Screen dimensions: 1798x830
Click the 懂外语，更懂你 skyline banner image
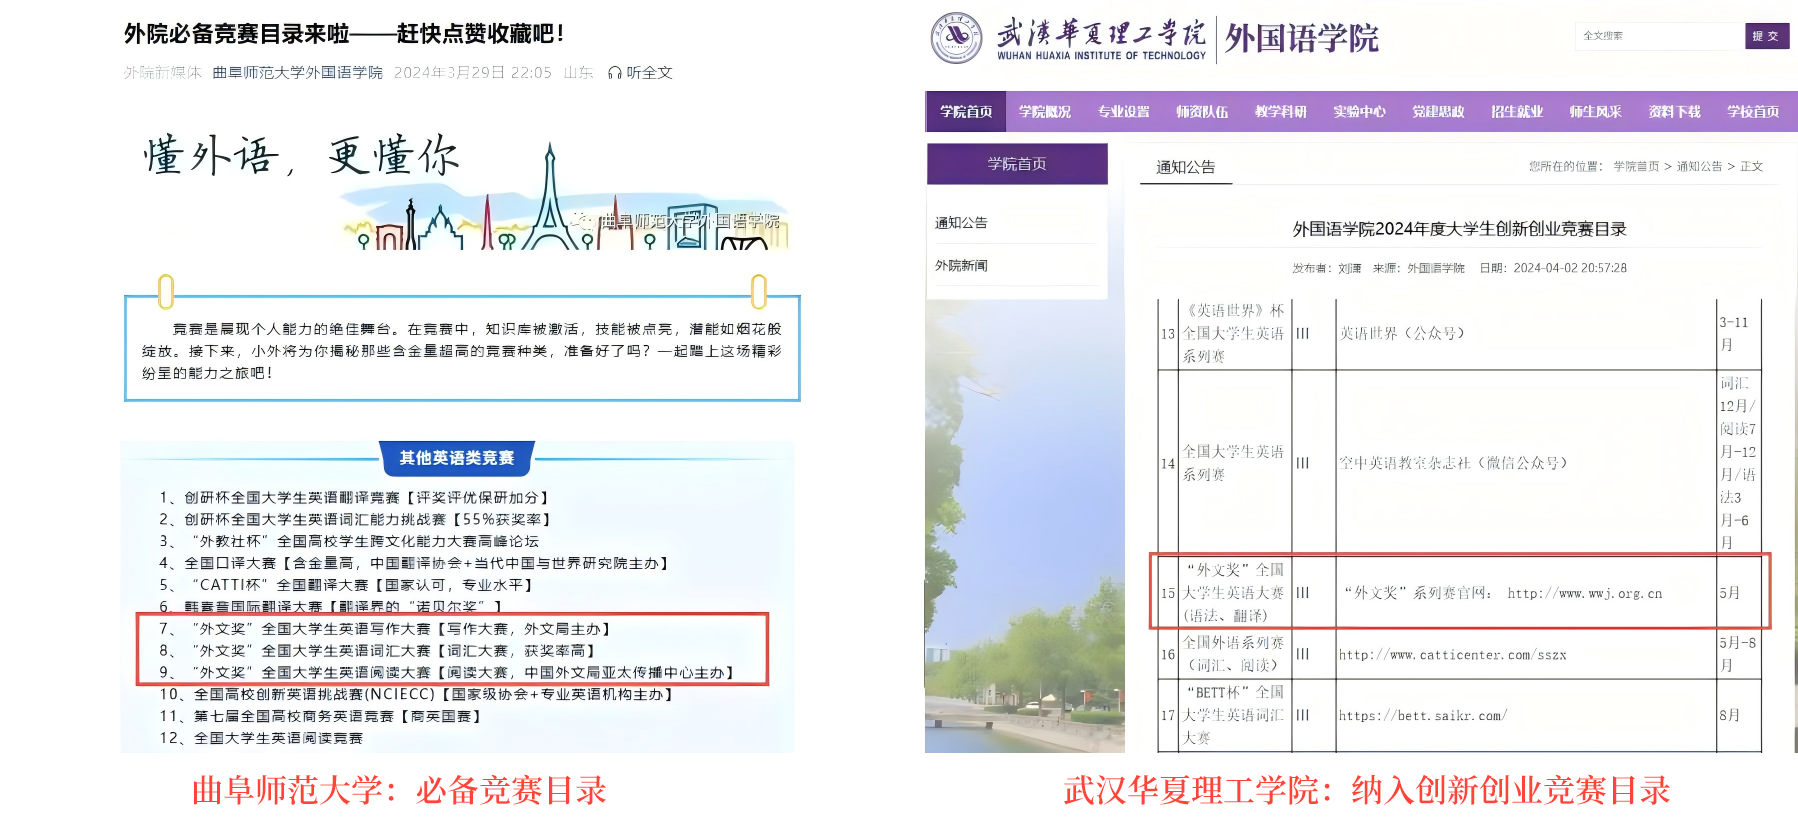462,191
